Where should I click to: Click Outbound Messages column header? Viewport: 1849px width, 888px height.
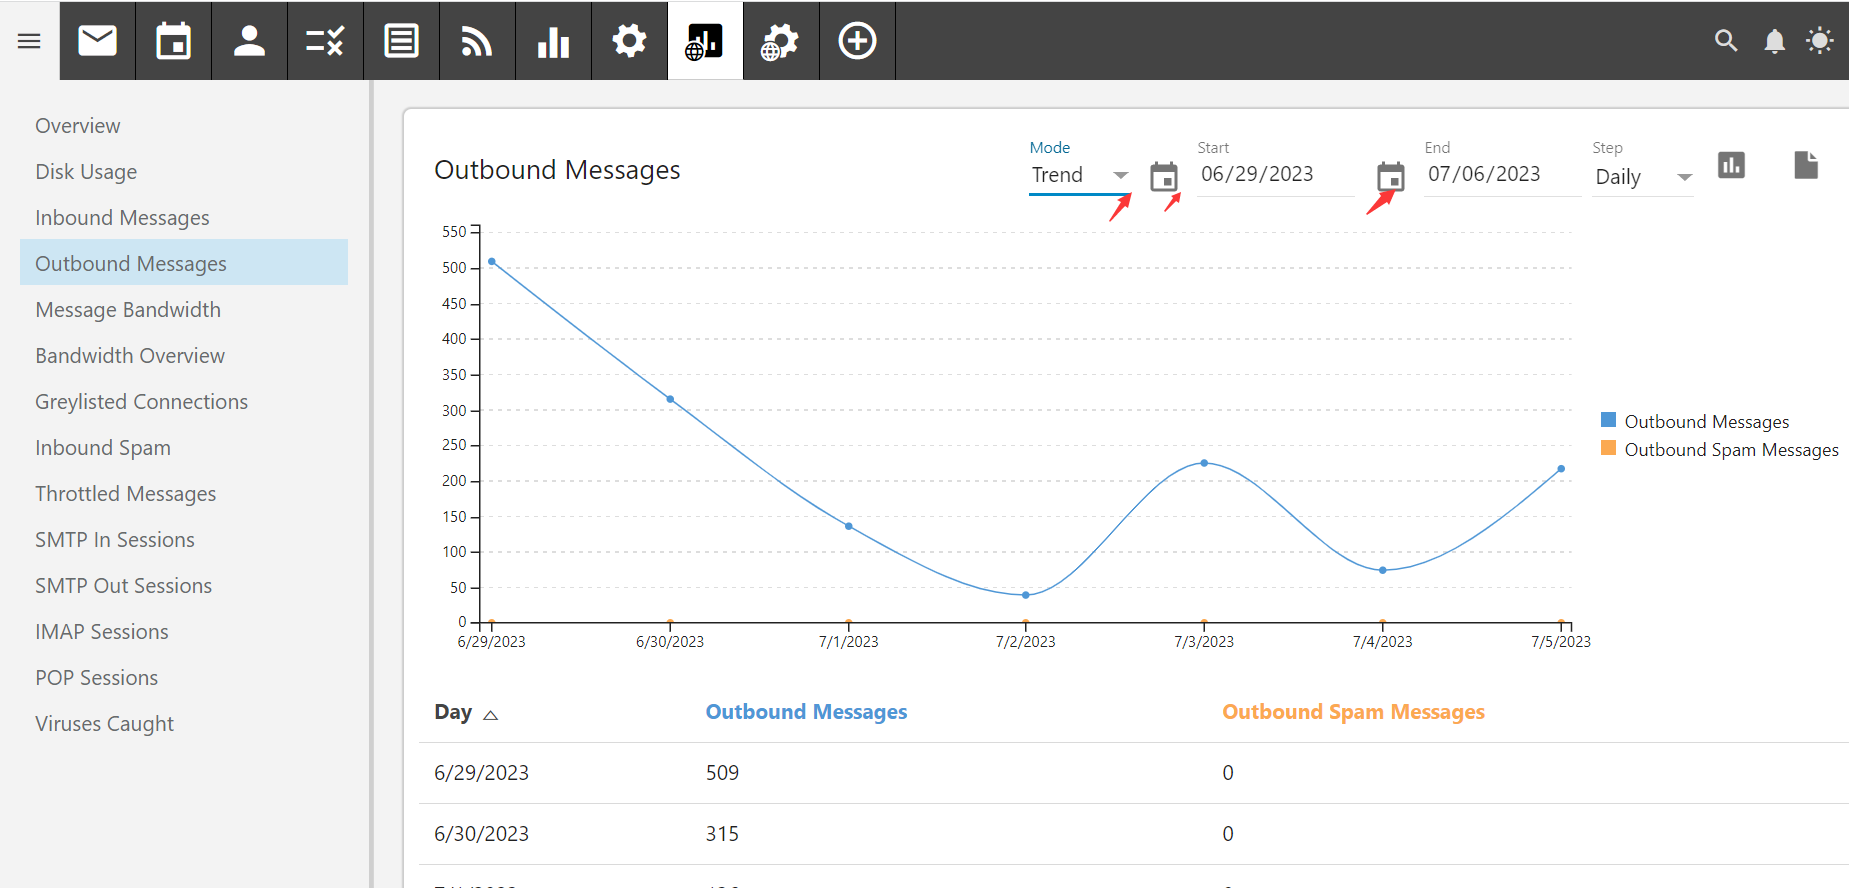(806, 712)
